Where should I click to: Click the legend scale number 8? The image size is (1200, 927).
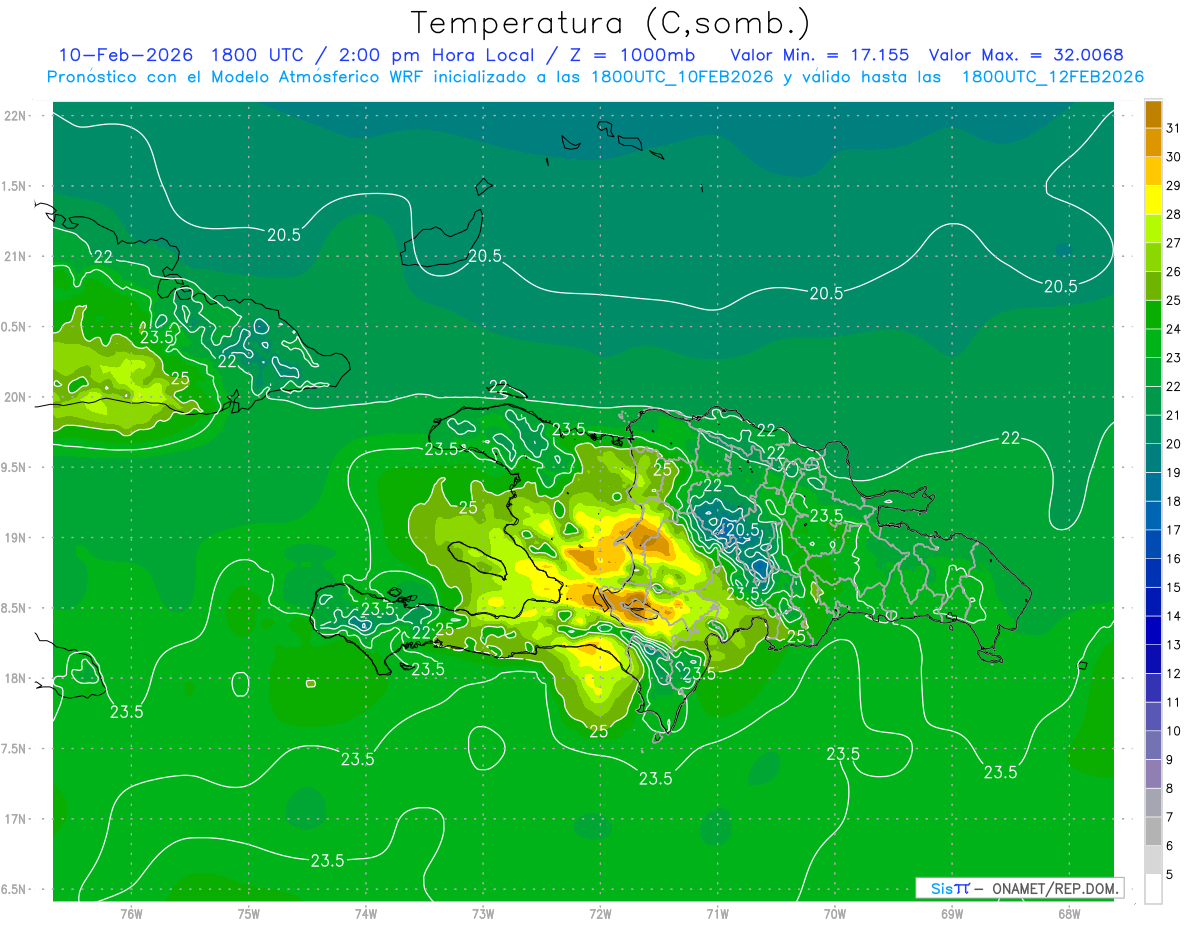1170,788
